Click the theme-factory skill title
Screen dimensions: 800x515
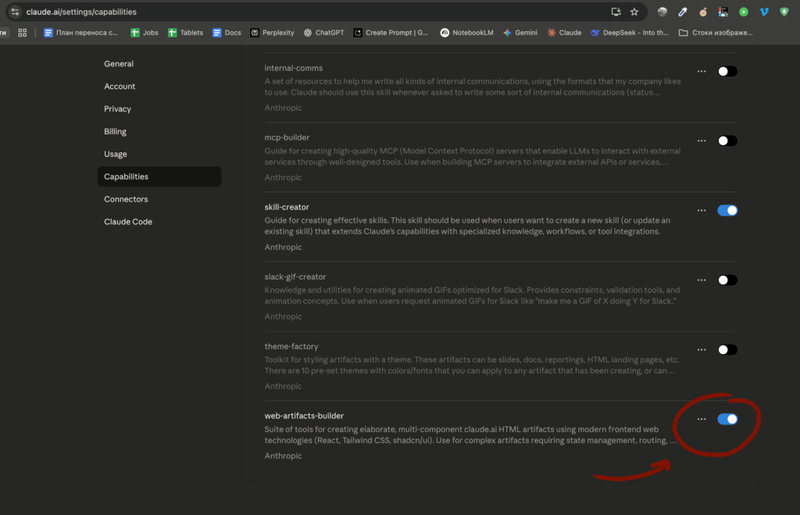(x=291, y=346)
